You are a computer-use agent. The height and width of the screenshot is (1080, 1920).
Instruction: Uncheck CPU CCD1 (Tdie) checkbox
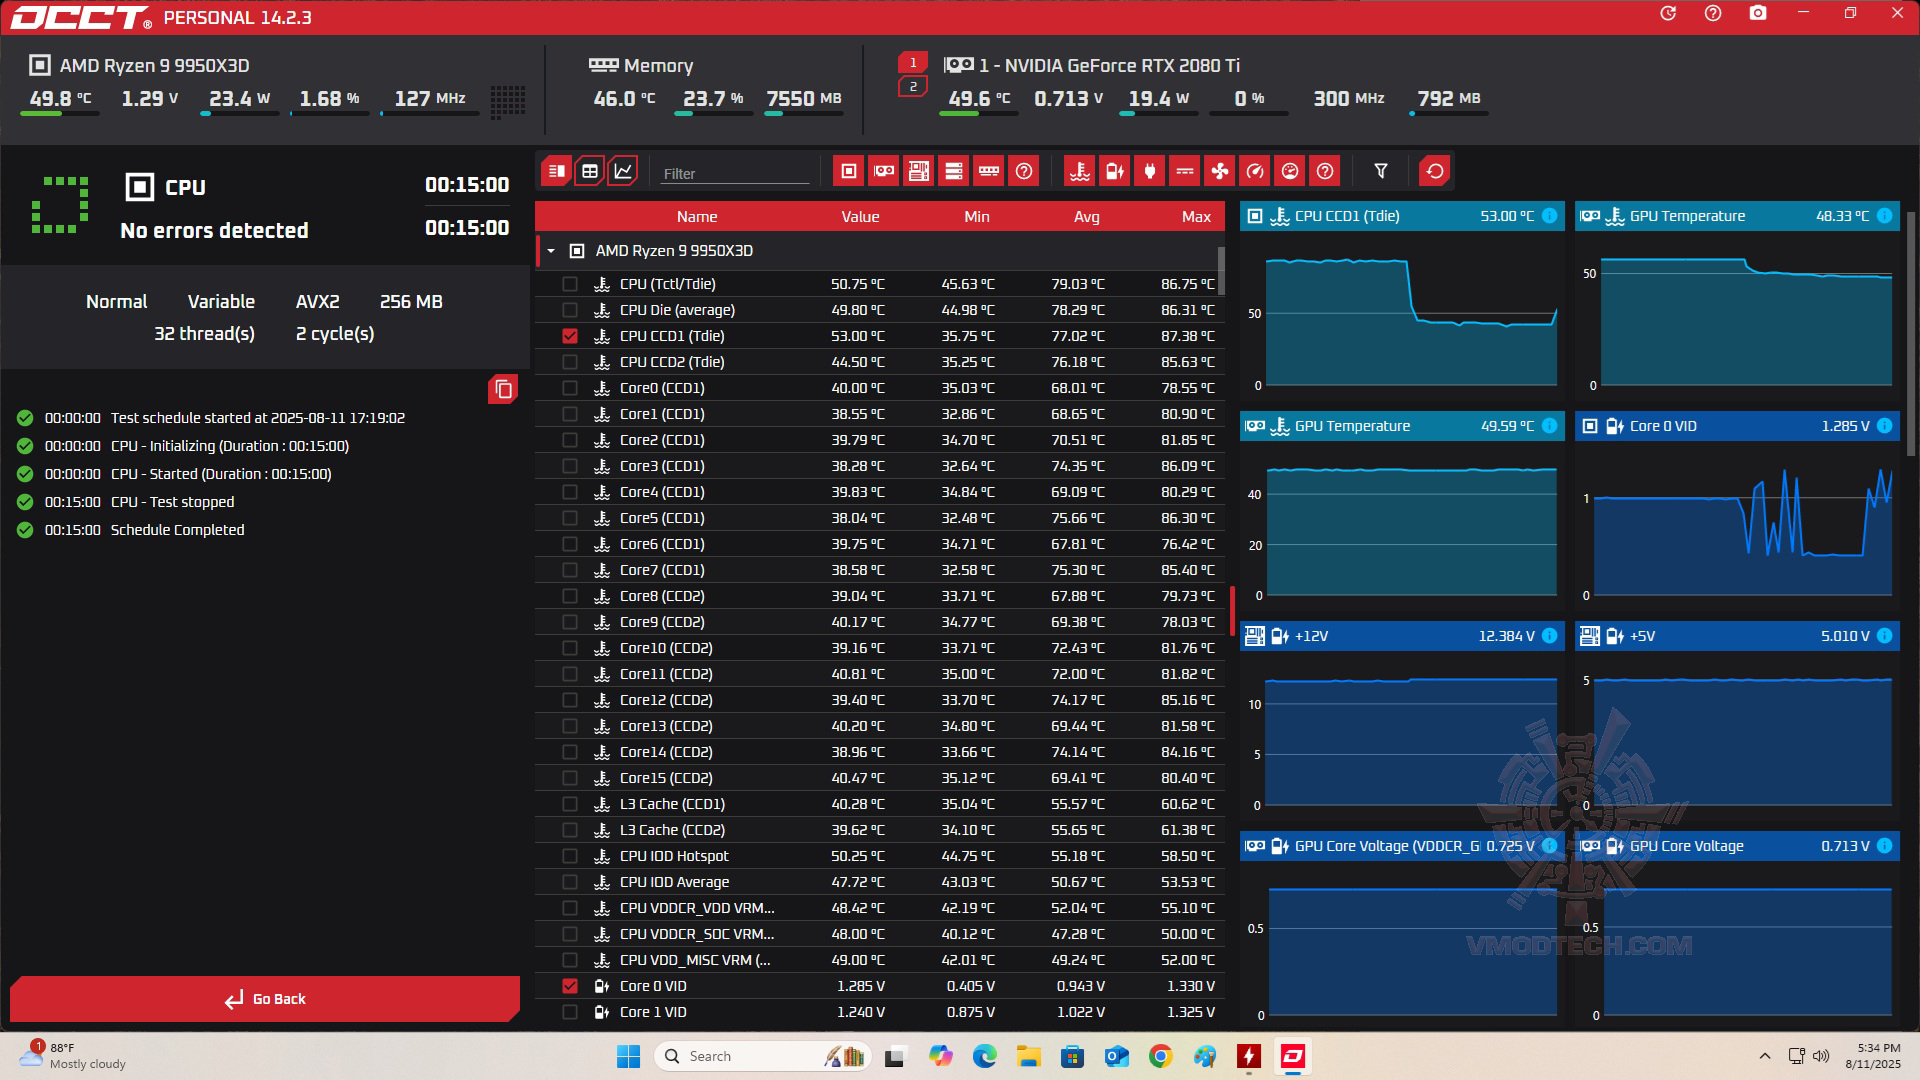[x=570, y=336]
